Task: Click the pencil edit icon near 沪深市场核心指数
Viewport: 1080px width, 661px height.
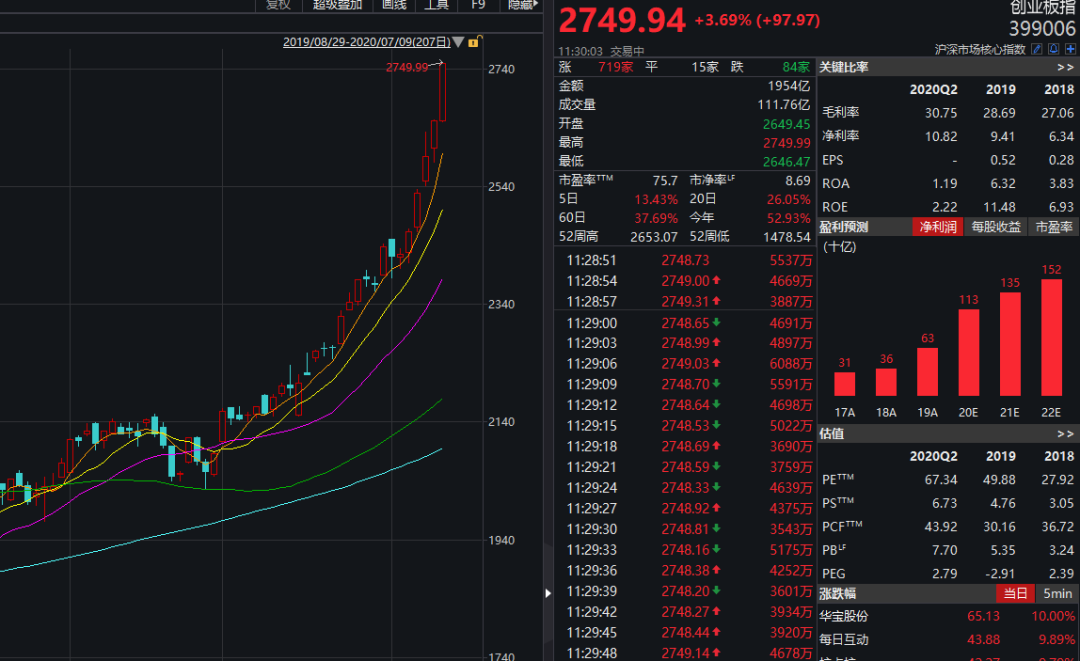Action: (1037, 50)
